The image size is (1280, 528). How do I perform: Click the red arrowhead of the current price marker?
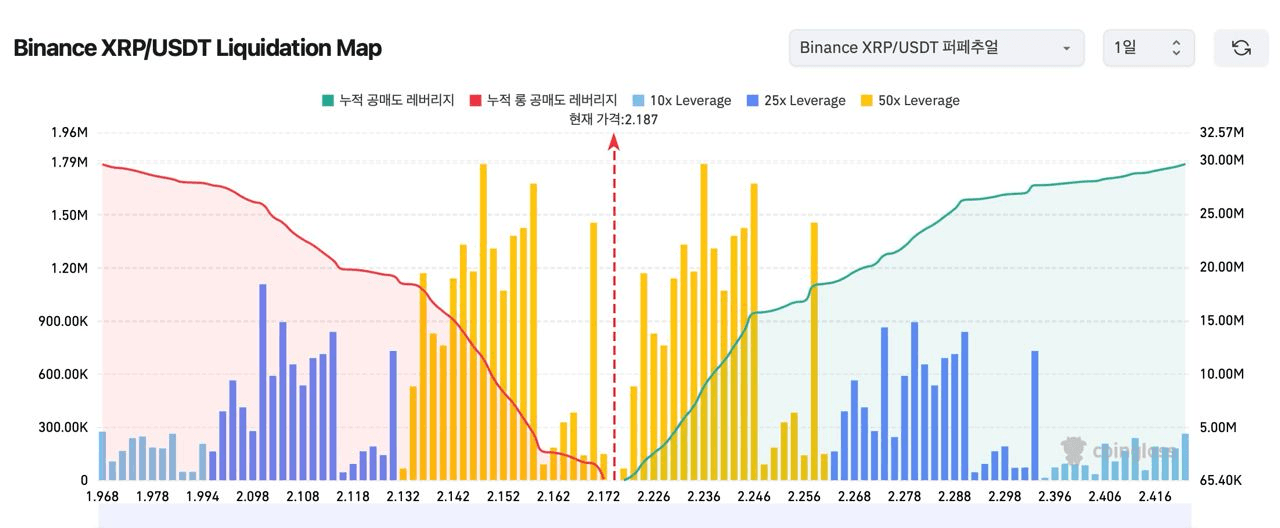tap(614, 142)
